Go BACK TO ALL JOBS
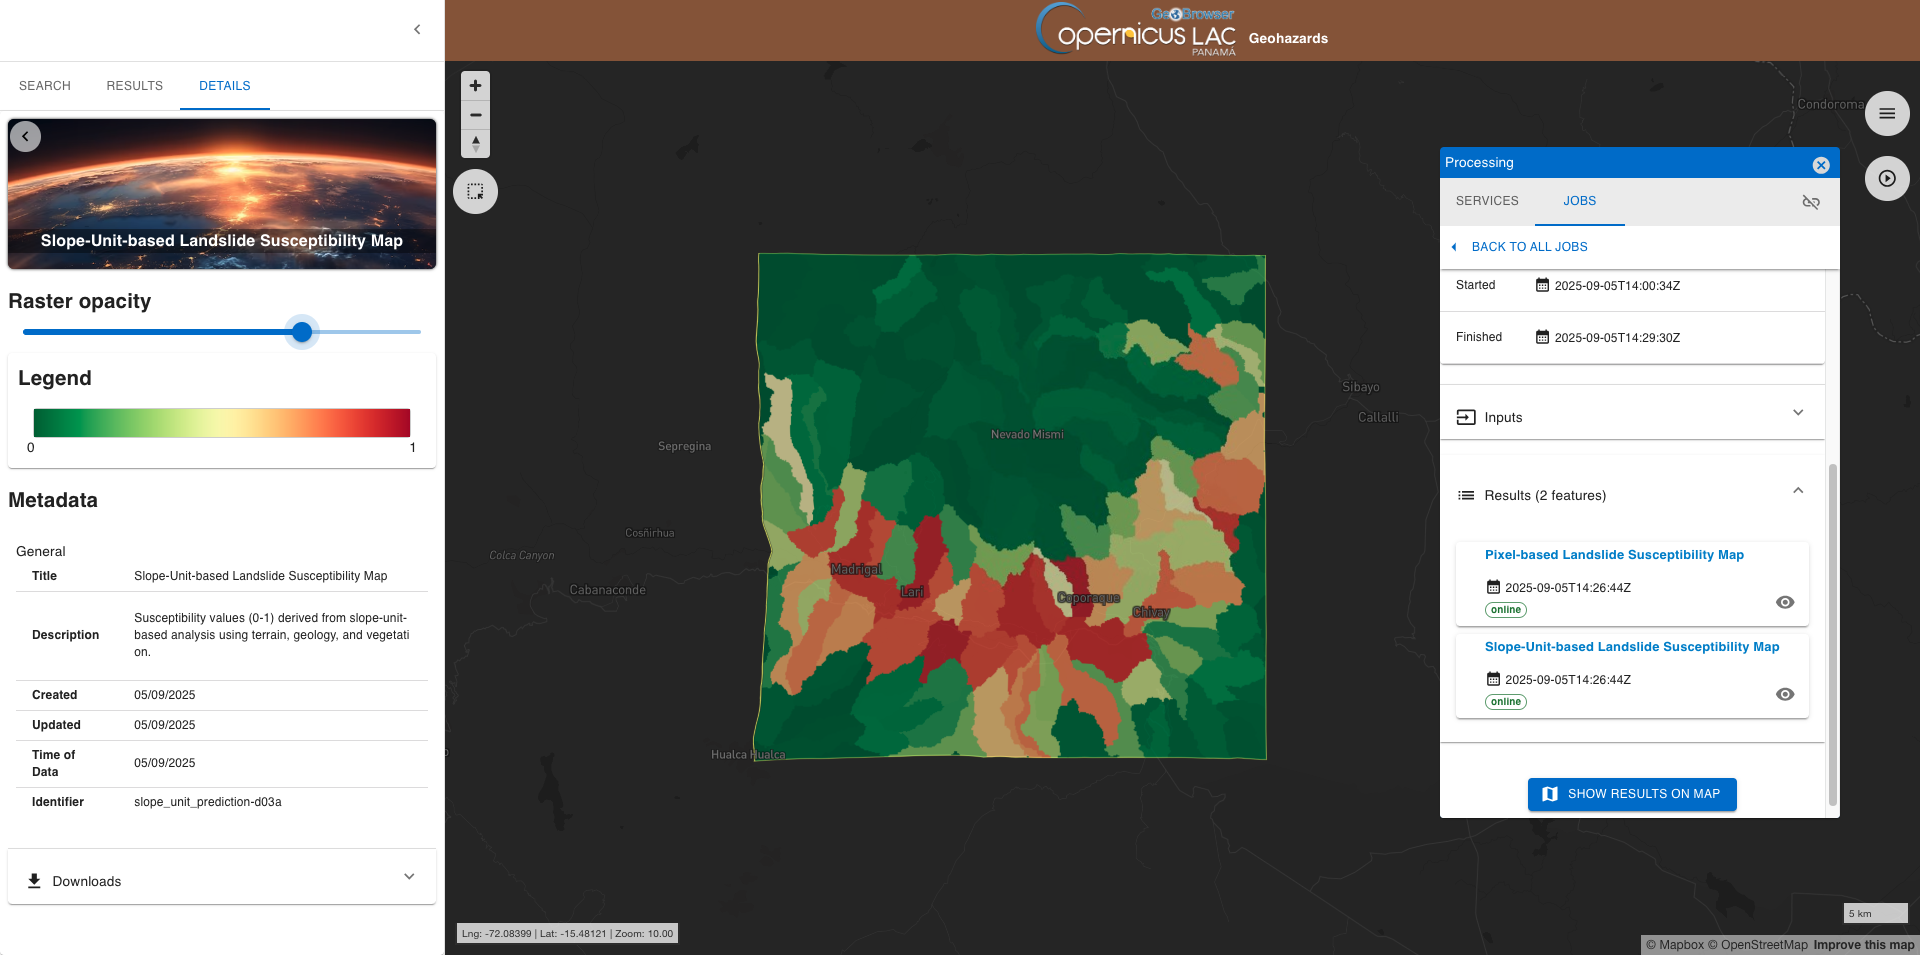Viewport: 1920px width, 955px height. coord(1528,247)
